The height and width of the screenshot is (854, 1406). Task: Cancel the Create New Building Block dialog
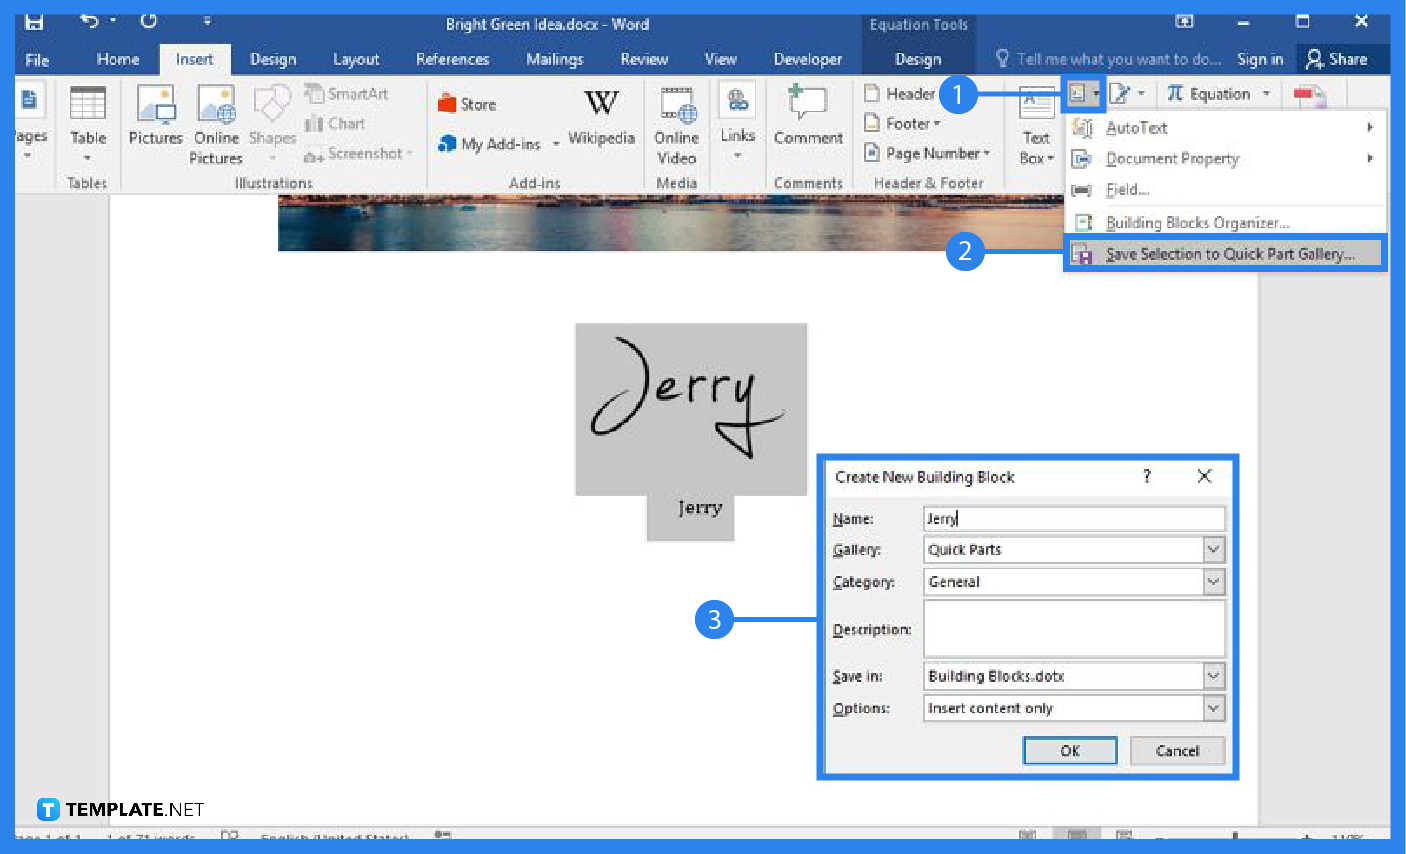pyautogui.click(x=1177, y=750)
